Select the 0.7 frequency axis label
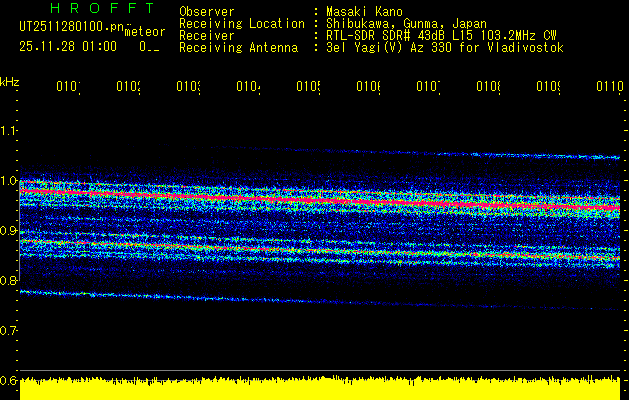 pos(10,331)
